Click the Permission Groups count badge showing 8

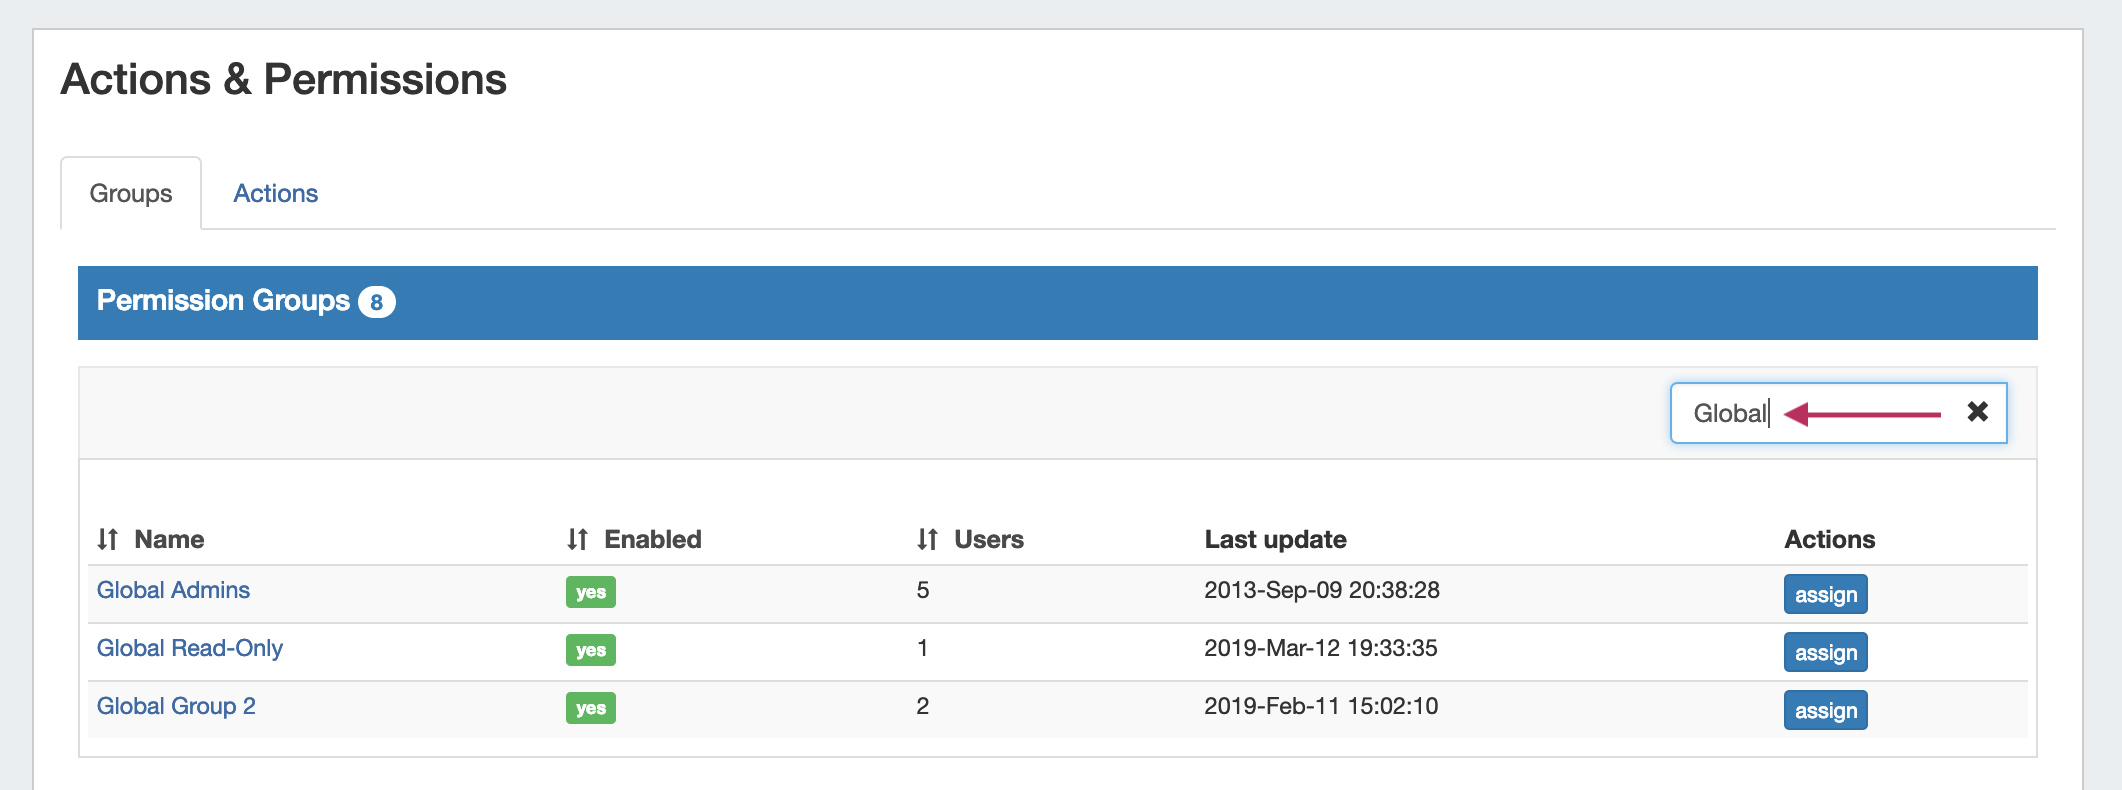377,302
